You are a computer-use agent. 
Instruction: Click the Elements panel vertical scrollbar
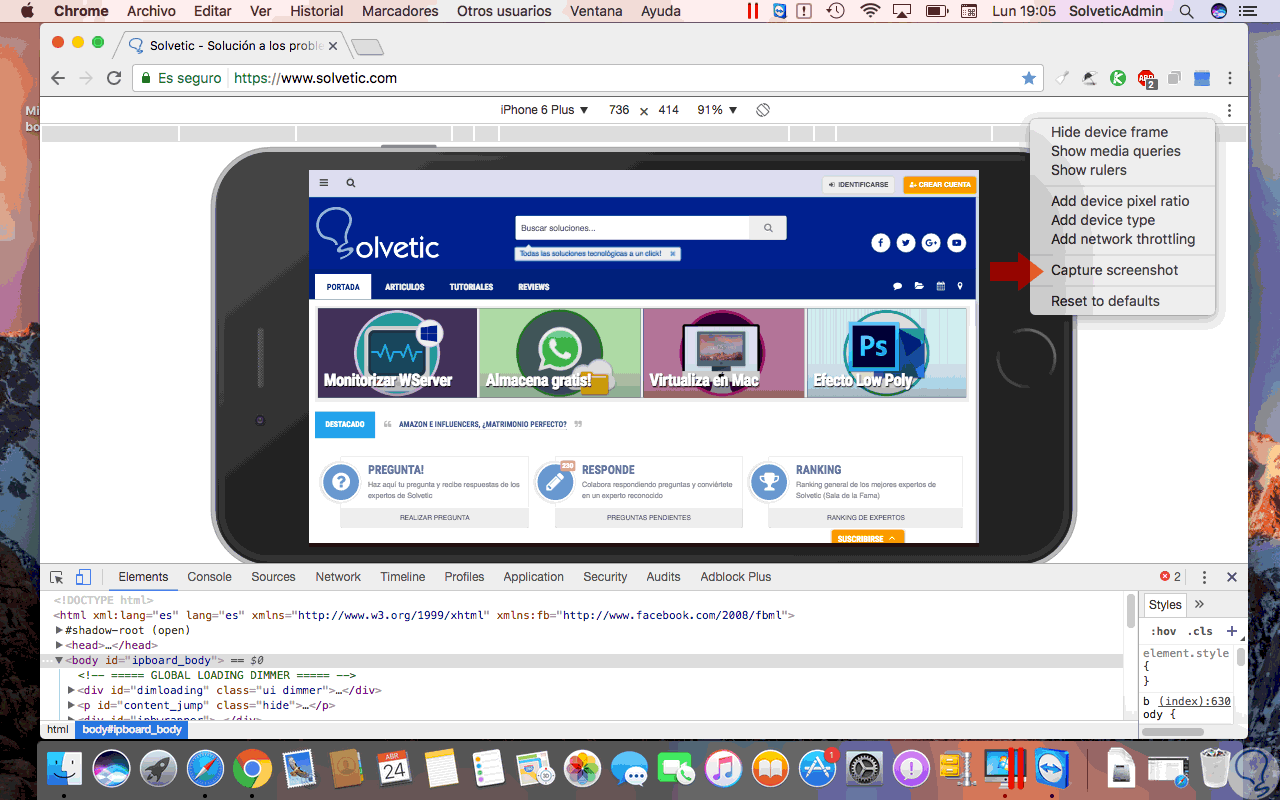pyautogui.click(x=1131, y=610)
